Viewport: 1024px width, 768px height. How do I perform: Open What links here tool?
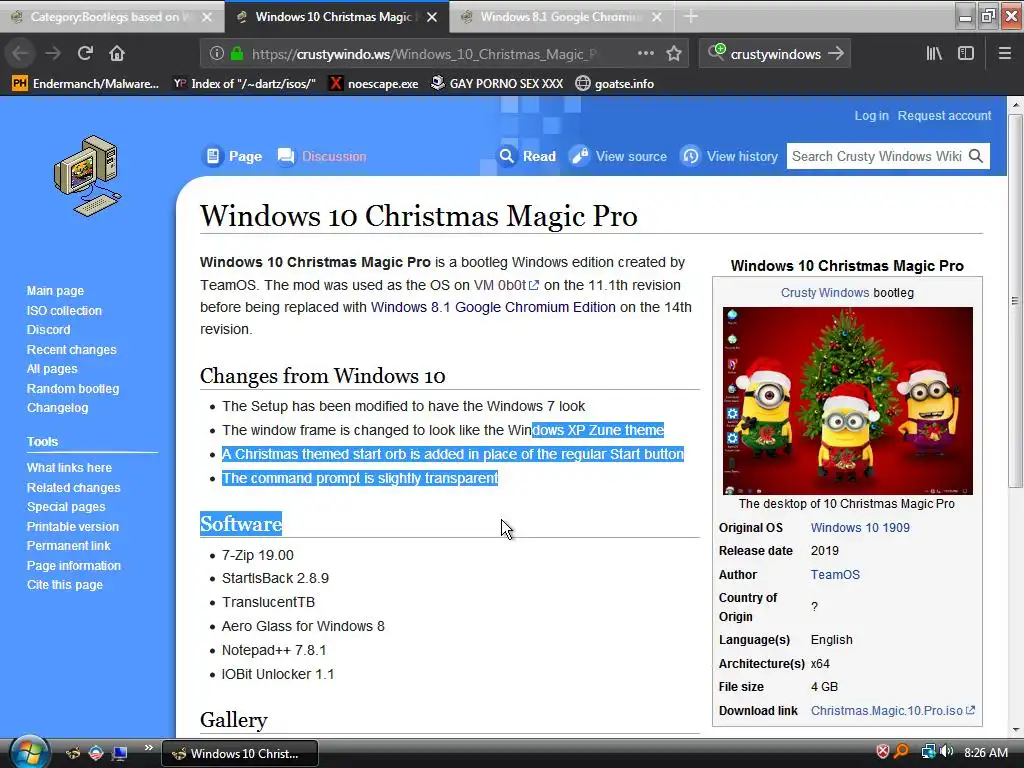[x=69, y=468]
